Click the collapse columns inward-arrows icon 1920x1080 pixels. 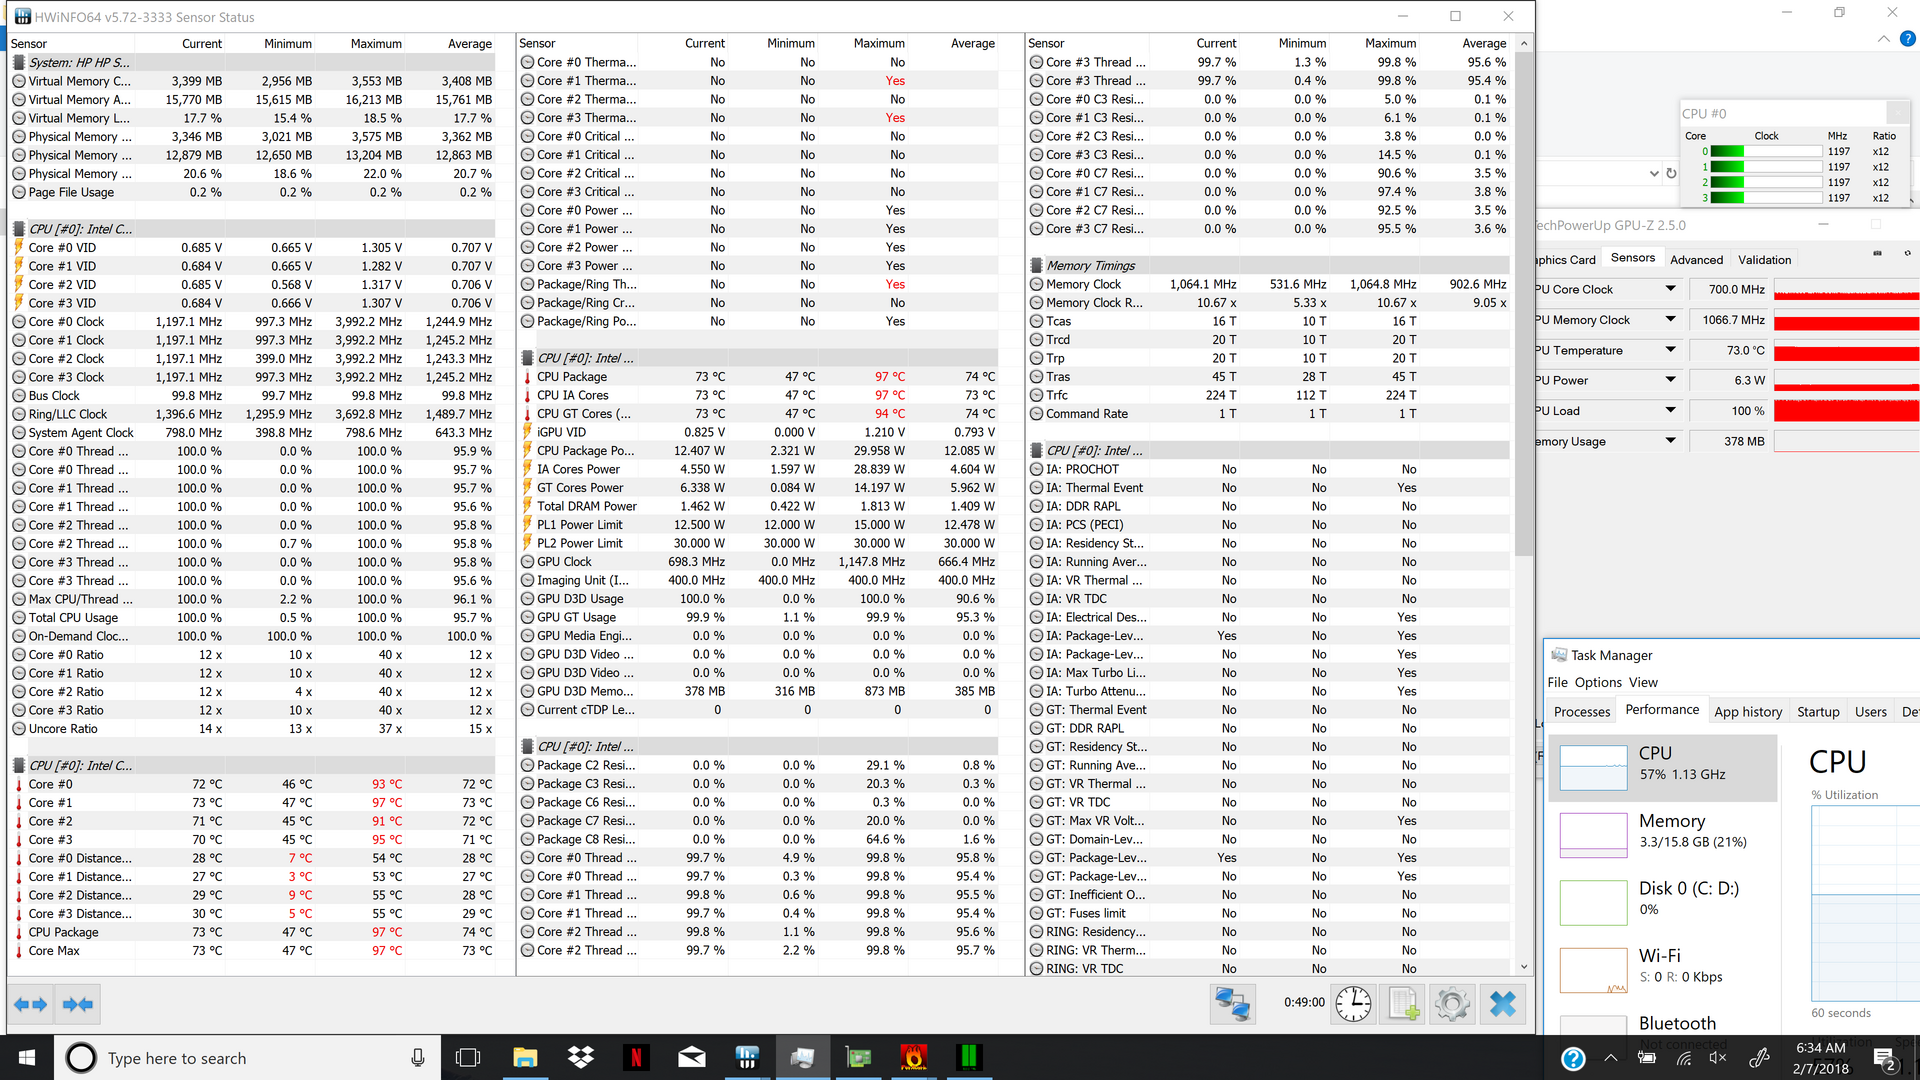click(78, 1004)
